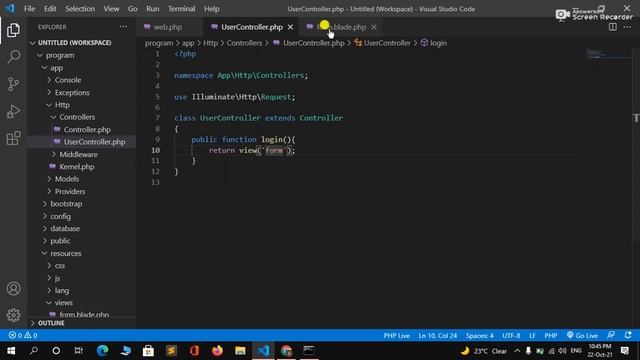640x360 pixels.
Task: Open Explorer views and more actions ellipsis
Action: [x=123, y=27]
